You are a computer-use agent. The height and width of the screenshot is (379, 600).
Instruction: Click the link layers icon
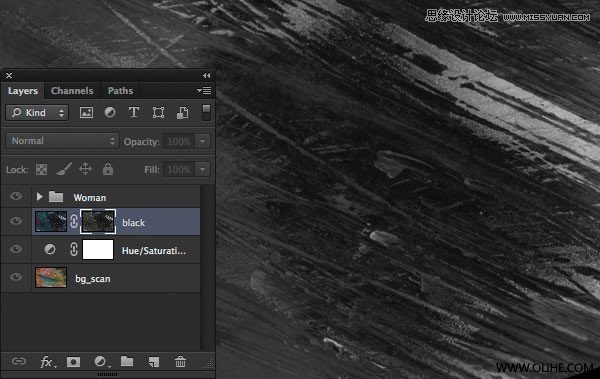click(x=18, y=361)
